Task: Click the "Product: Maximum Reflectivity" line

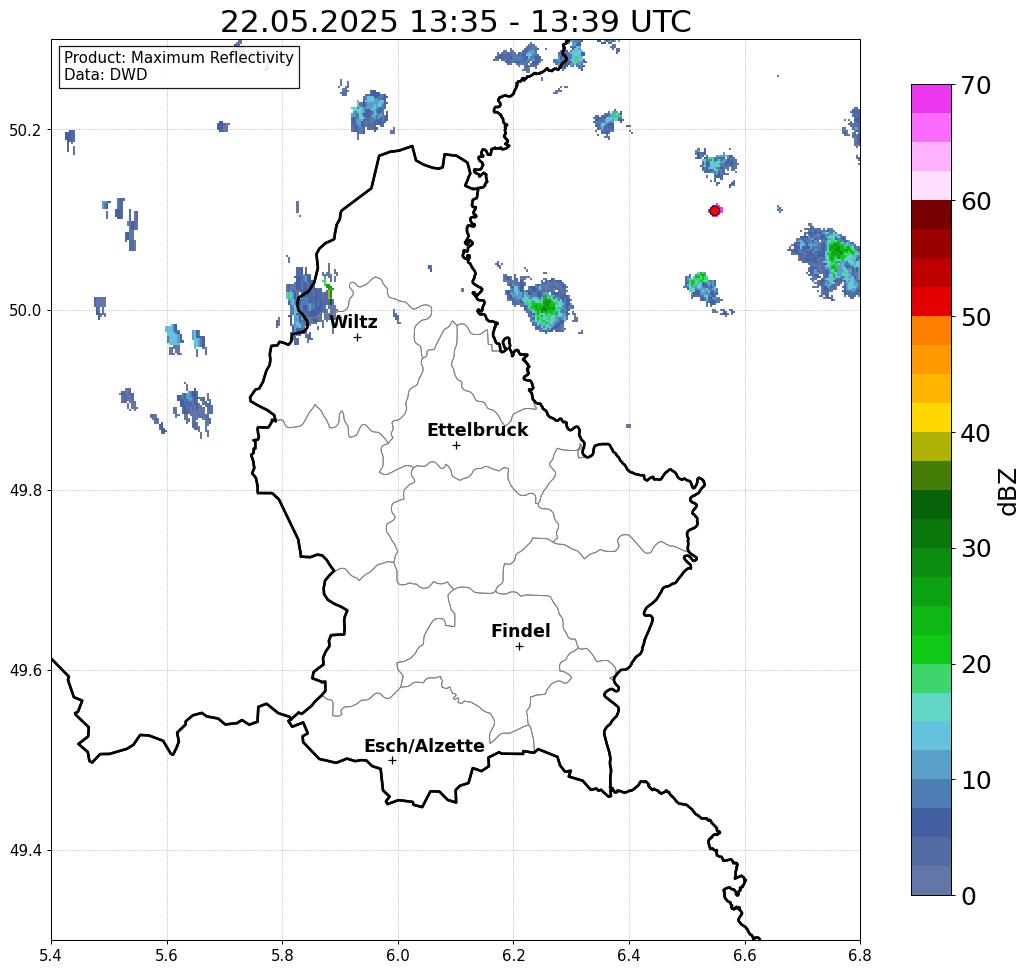Action: pyautogui.click(x=178, y=58)
